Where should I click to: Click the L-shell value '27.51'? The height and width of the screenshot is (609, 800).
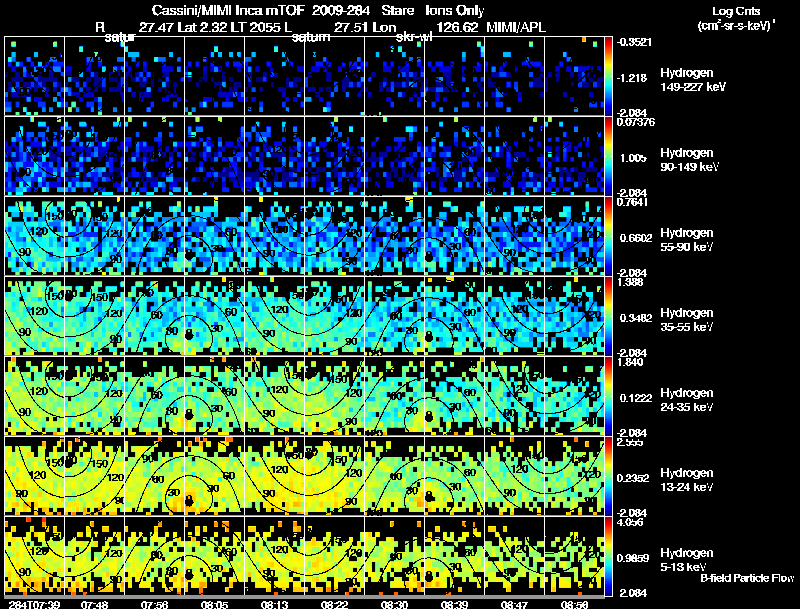click(352, 27)
